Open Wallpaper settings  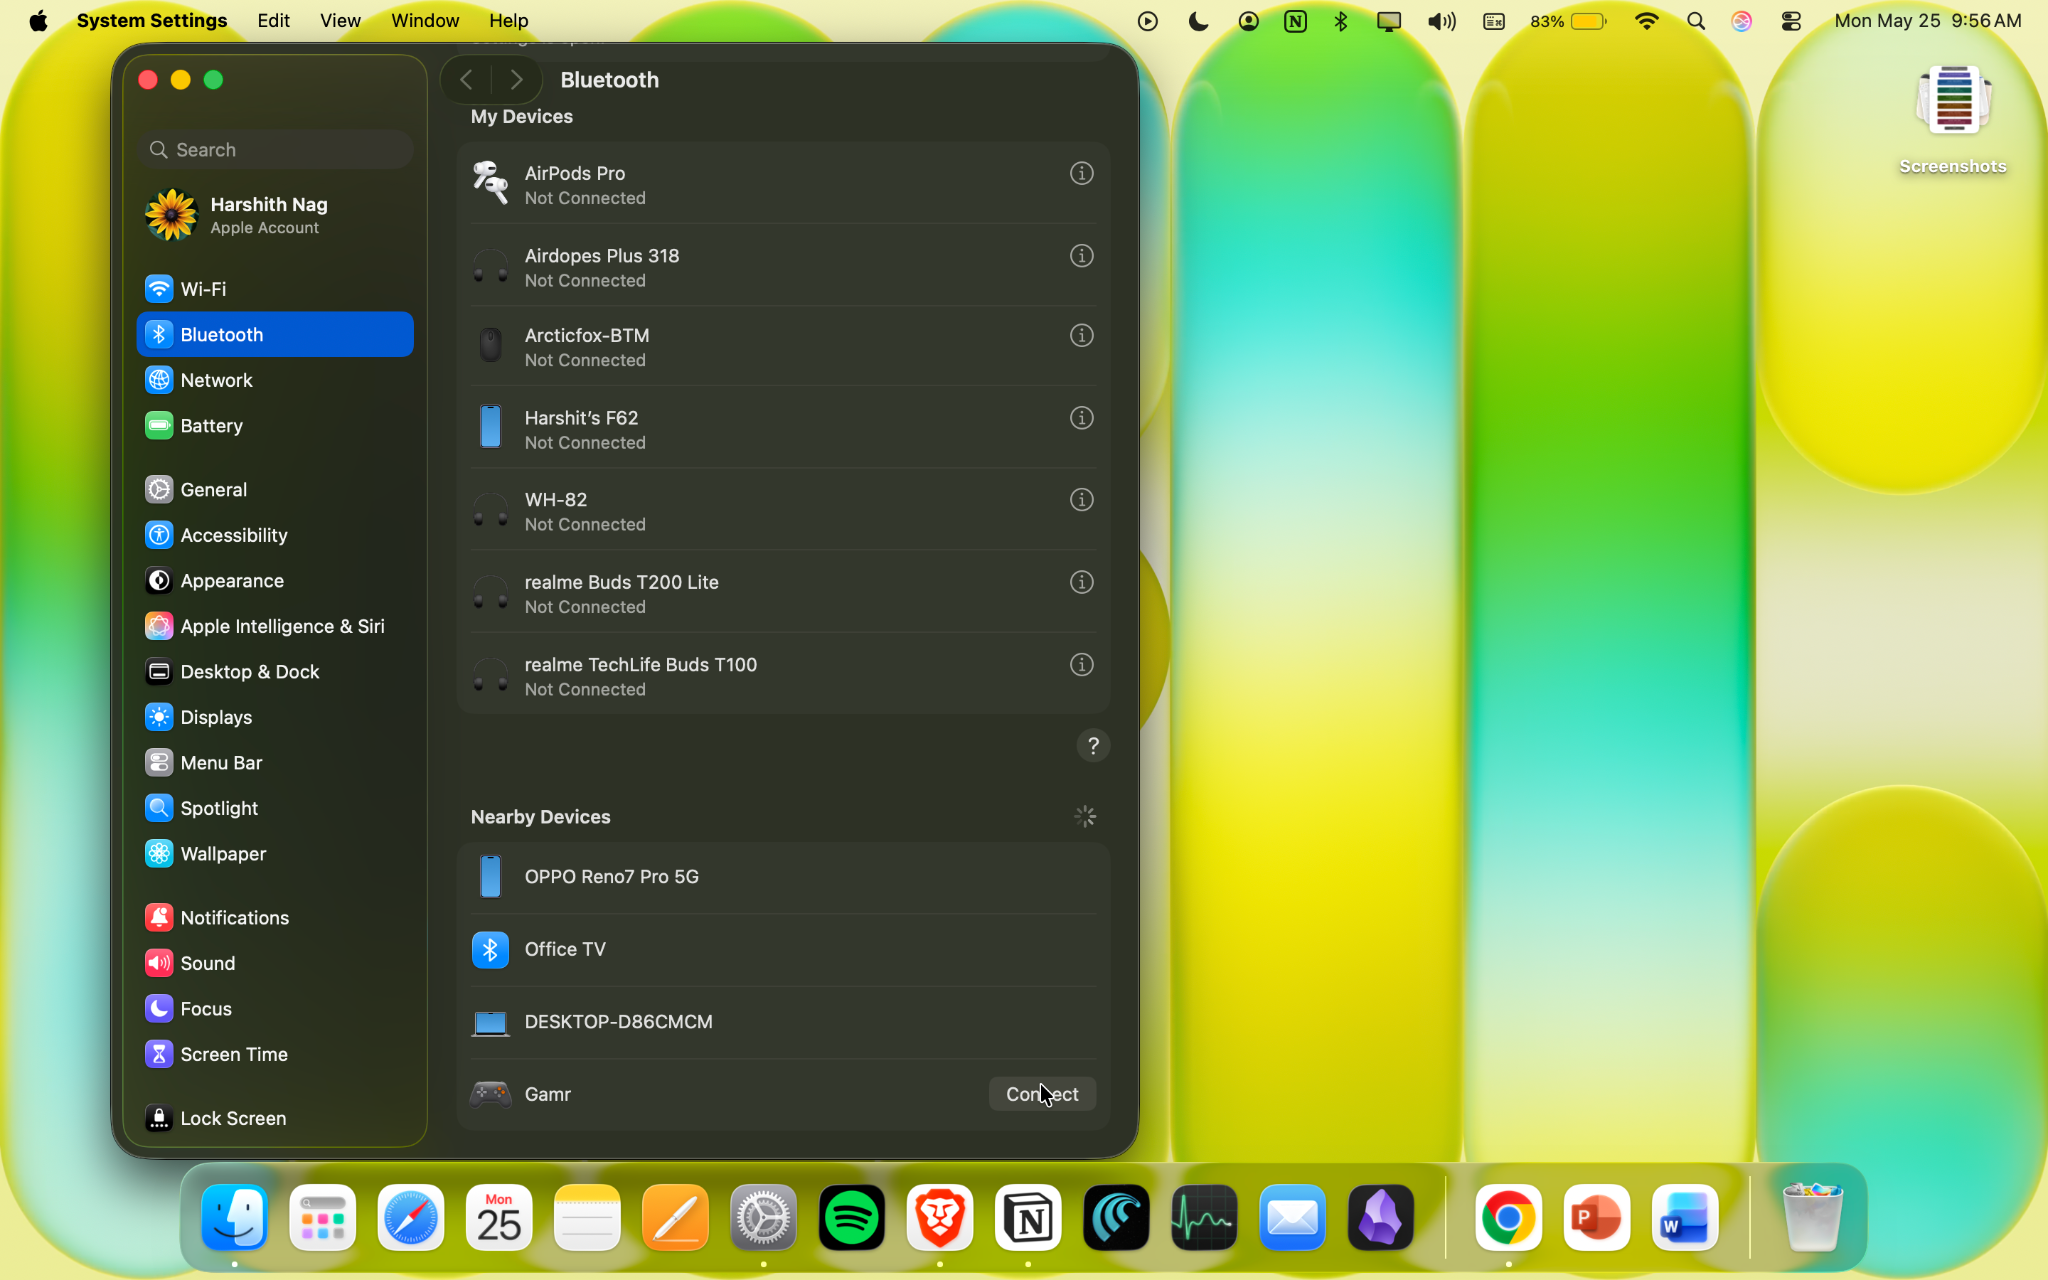click(x=275, y=854)
